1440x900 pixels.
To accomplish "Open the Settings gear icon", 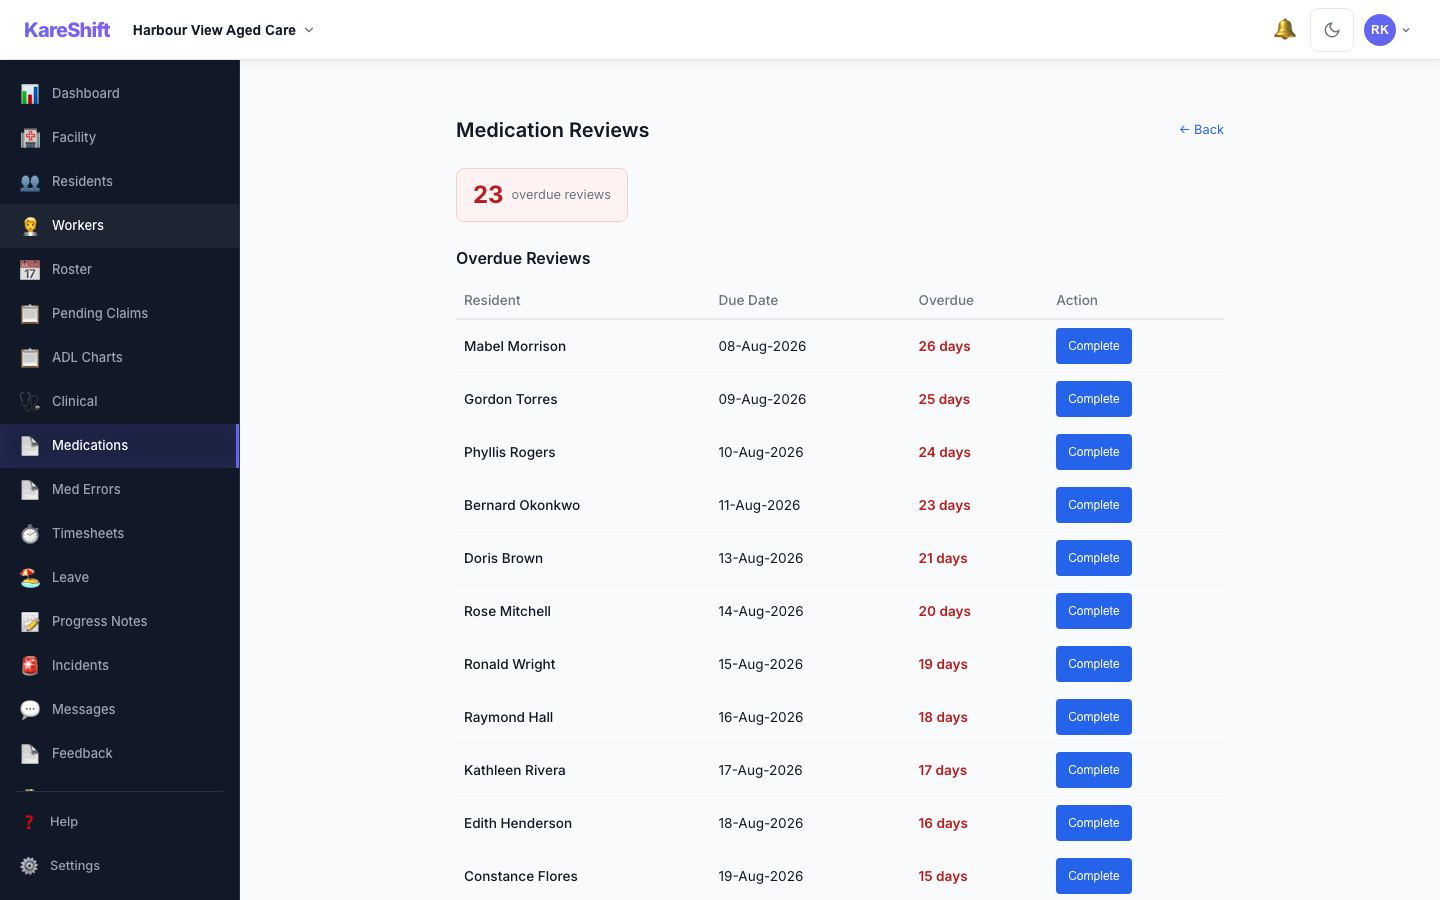I will click(x=29, y=866).
